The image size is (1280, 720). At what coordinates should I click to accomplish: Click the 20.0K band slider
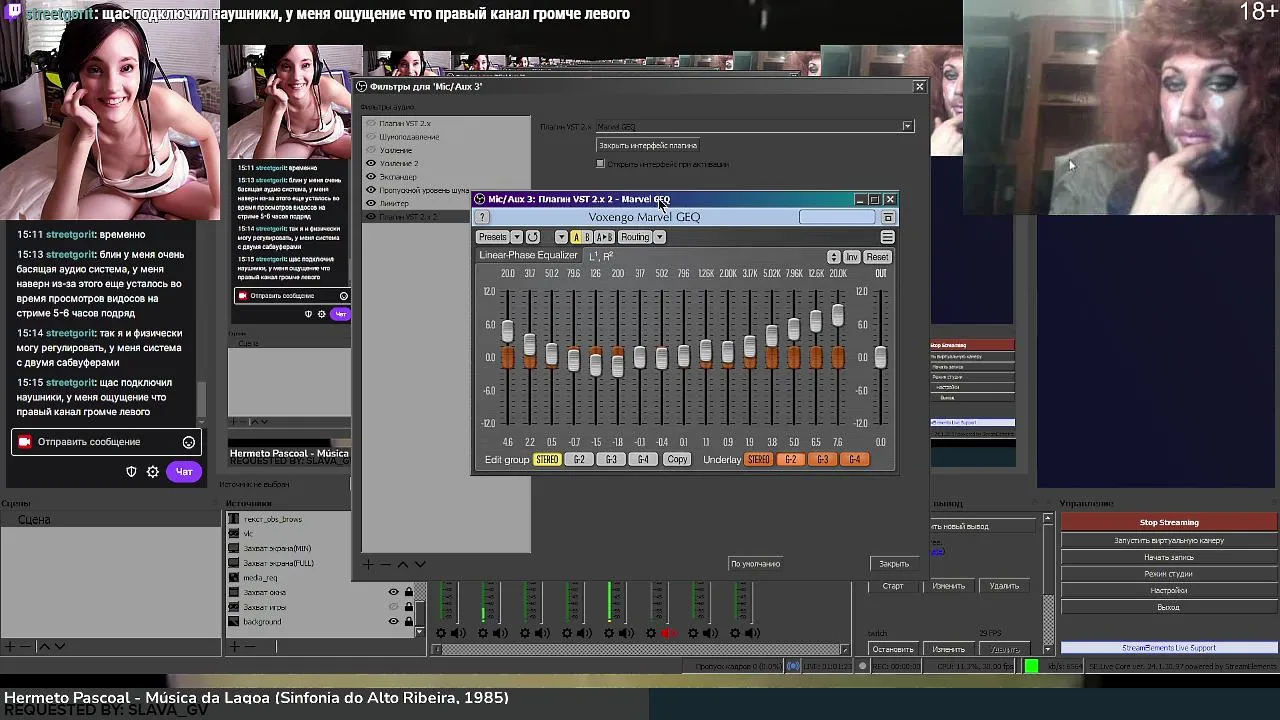tap(837, 315)
